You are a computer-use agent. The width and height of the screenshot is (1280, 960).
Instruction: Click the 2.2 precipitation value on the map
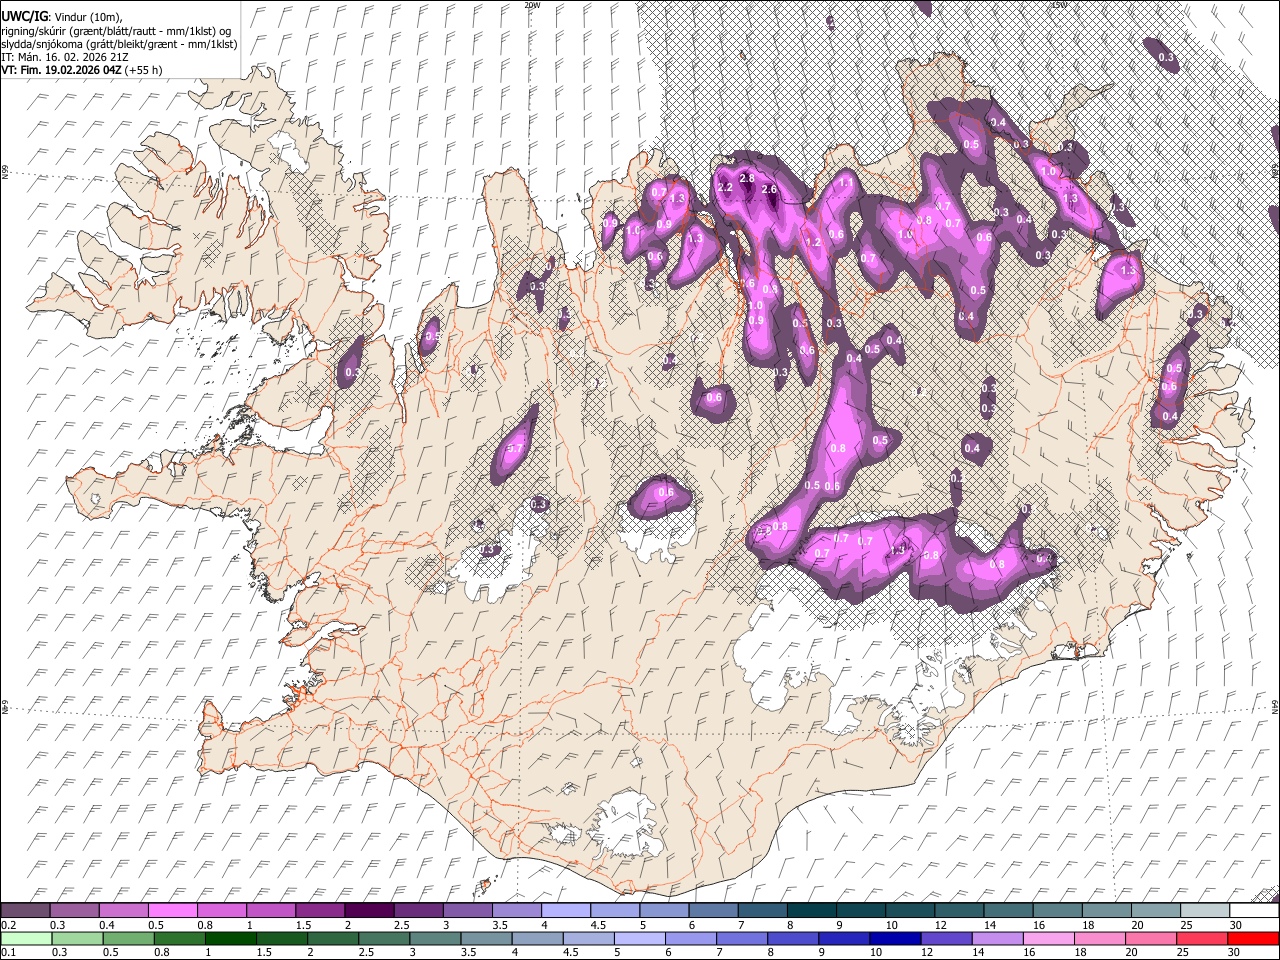pyautogui.click(x=726, y=188)
